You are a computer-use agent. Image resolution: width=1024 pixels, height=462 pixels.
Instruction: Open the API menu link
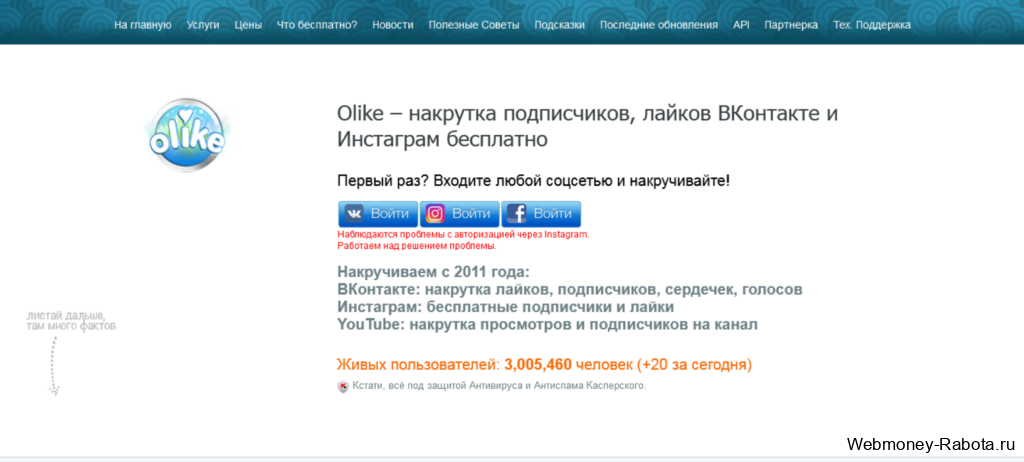pyautogui.click(x=741, y=25)
